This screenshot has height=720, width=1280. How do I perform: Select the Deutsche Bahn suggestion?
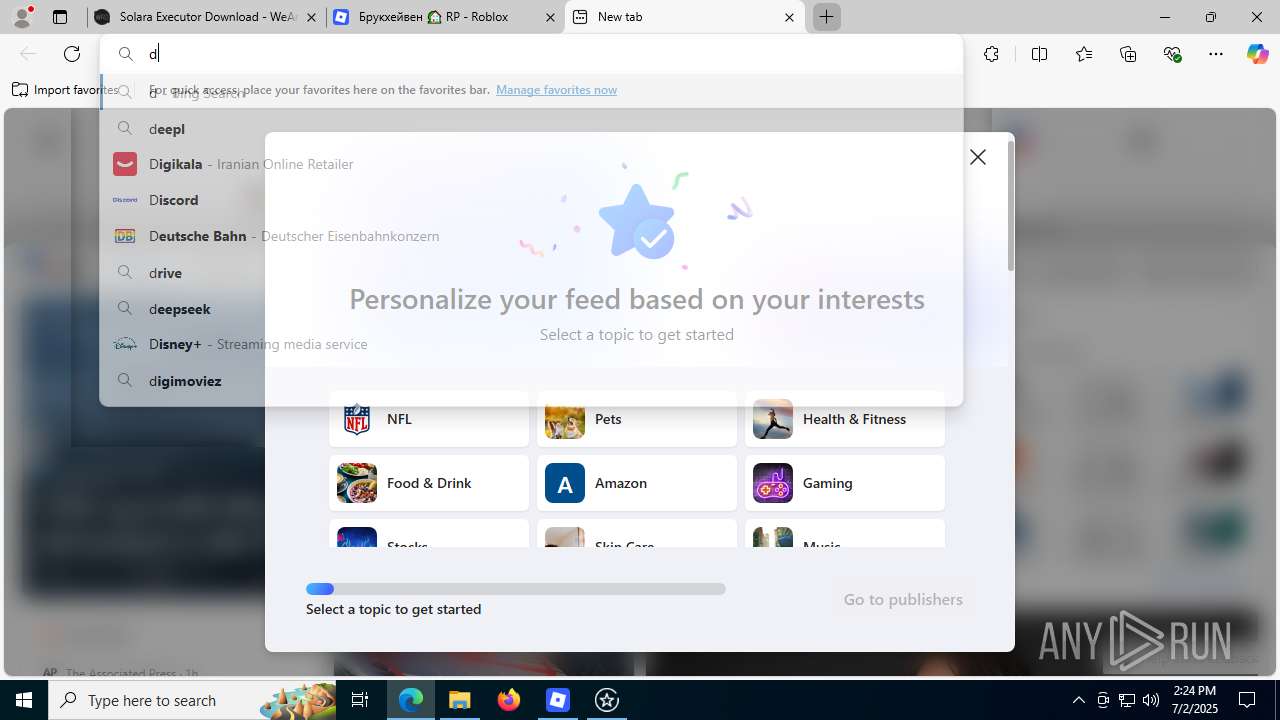(531, 236)
